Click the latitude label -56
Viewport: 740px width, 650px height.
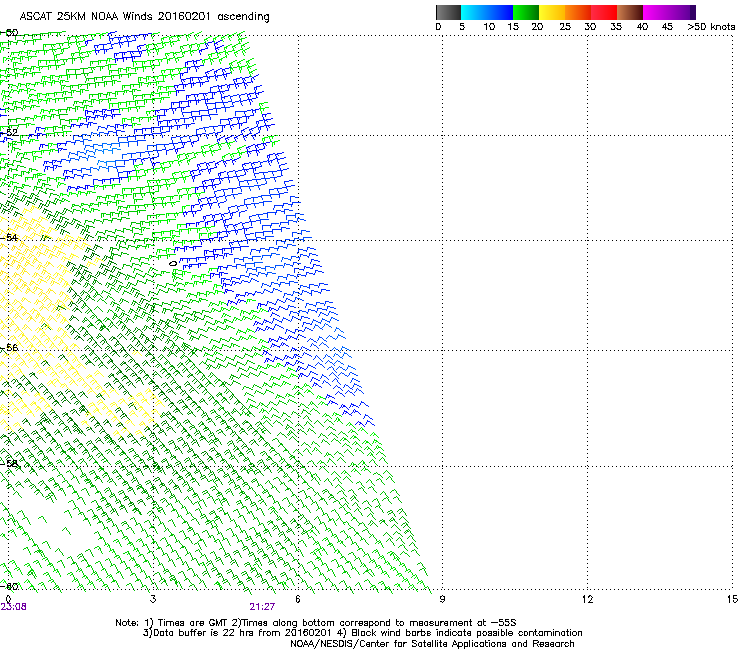[x=9, y=347]
